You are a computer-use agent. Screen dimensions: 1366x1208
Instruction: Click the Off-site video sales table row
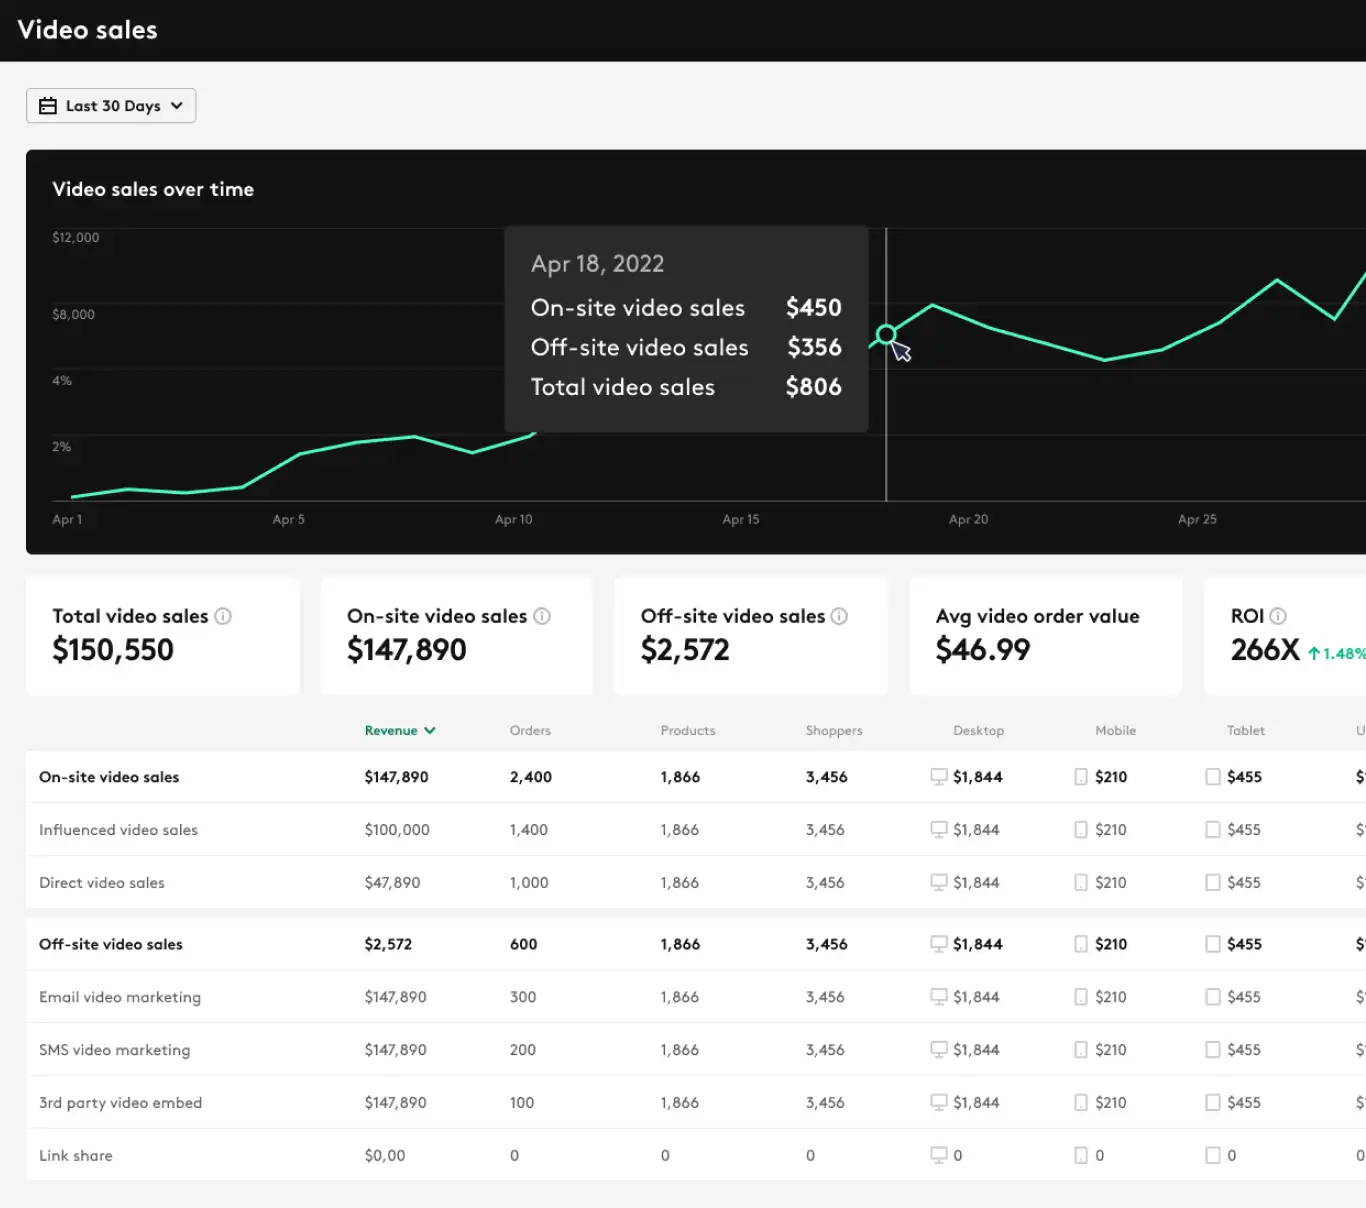pyautogui.click(x=696, y=944)
